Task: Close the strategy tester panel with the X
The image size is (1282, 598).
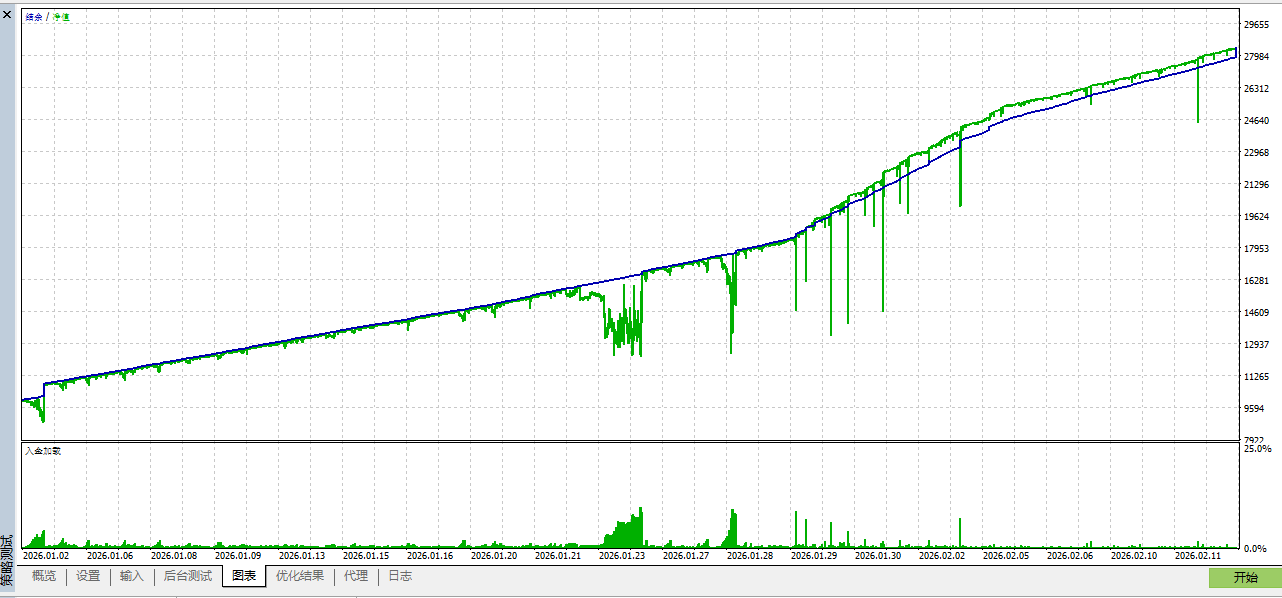Action: coord(7,14)
